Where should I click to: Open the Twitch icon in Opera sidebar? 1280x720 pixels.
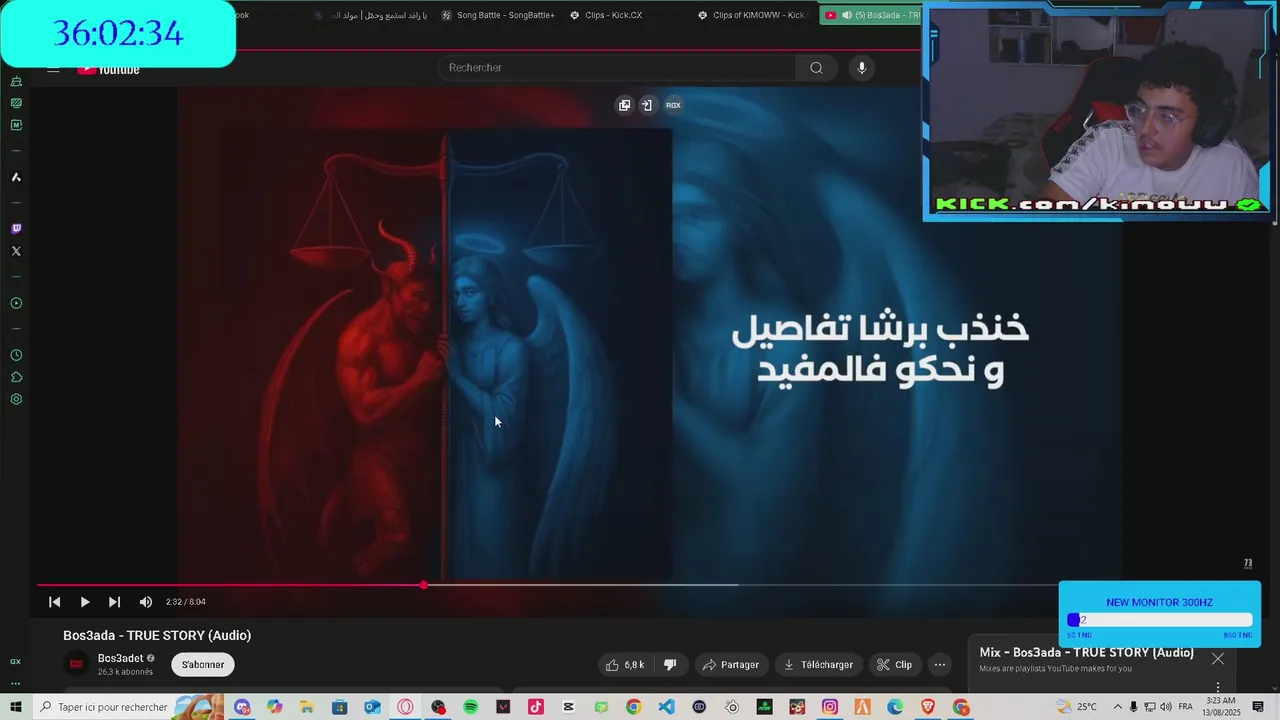pos(16,229)
